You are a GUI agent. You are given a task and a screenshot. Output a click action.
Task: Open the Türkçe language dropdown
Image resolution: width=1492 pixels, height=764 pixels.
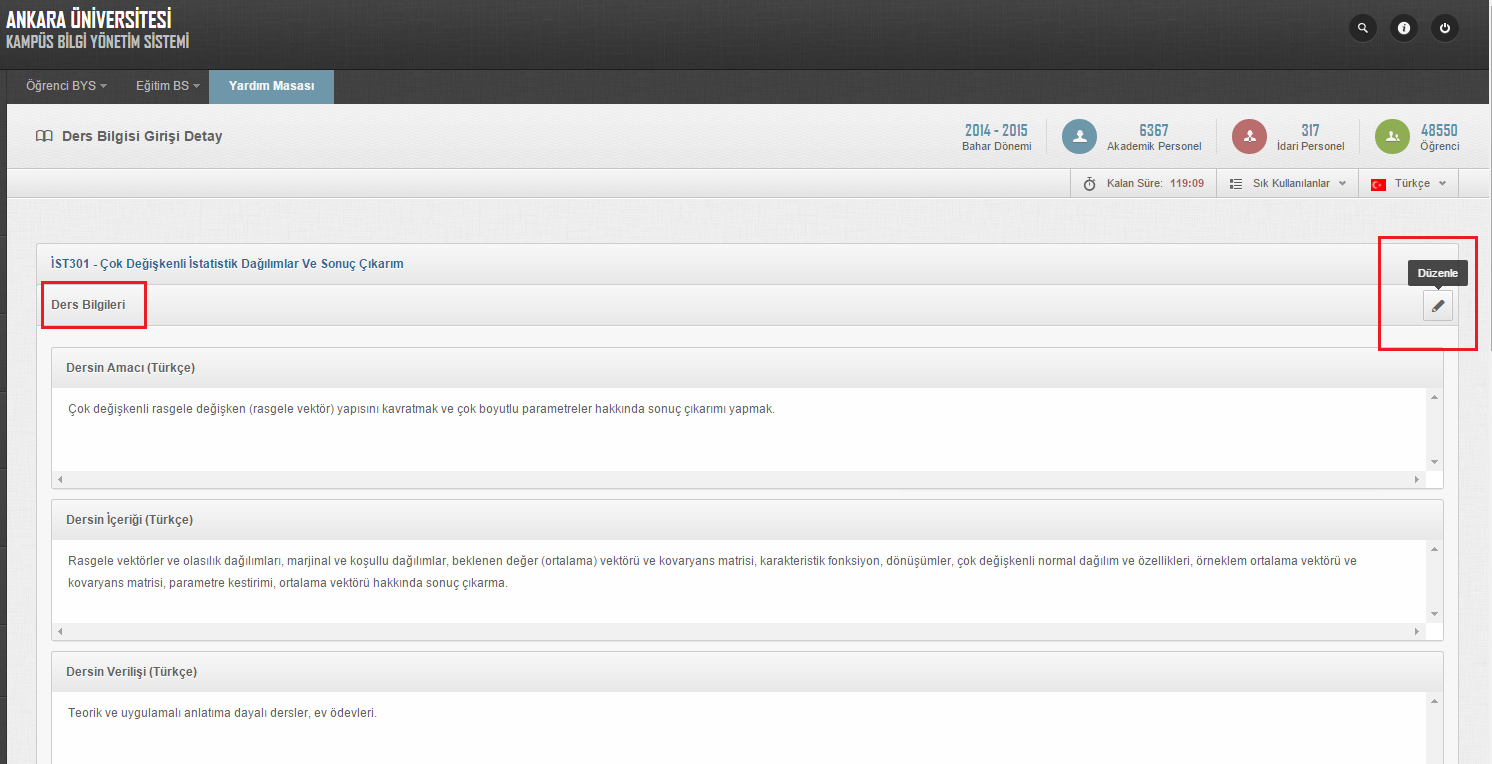pos(1409,184)
